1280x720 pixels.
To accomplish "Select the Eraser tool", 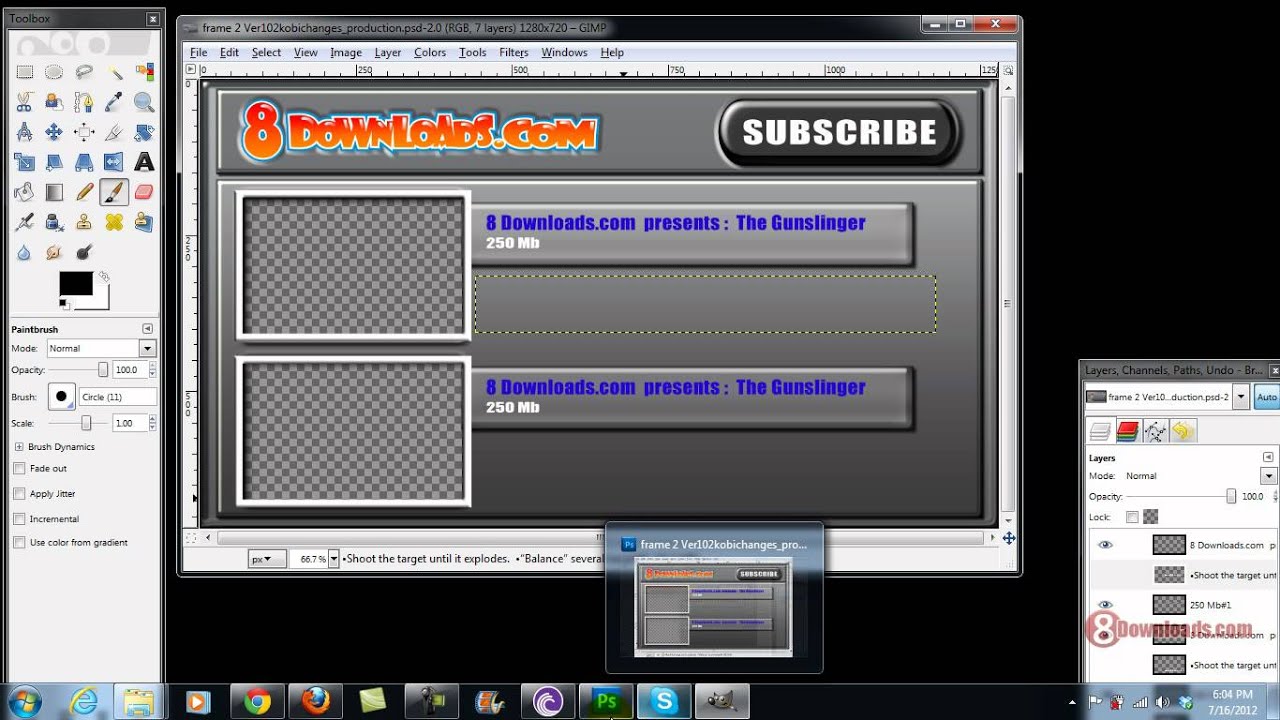I will 144,192.
